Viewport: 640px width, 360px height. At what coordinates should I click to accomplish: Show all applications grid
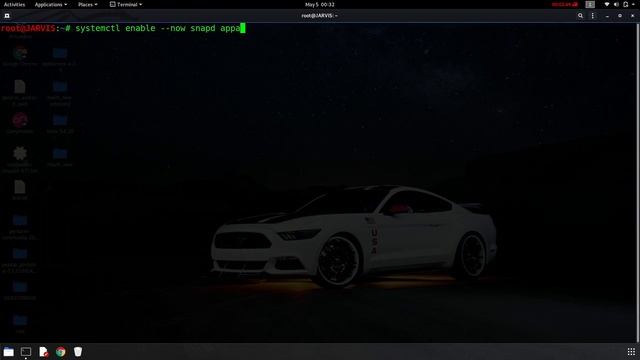tap(631, 351)
